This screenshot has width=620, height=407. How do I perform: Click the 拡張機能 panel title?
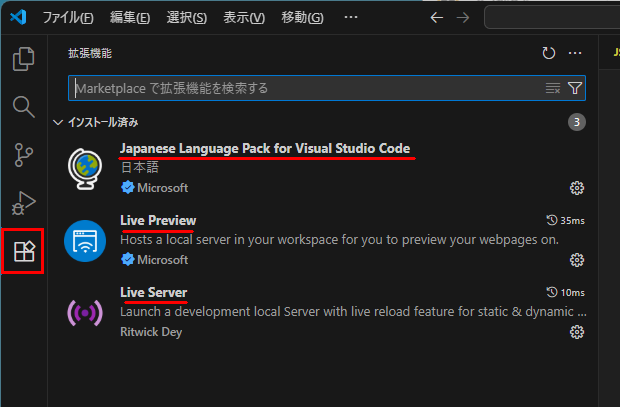(90, 53)
